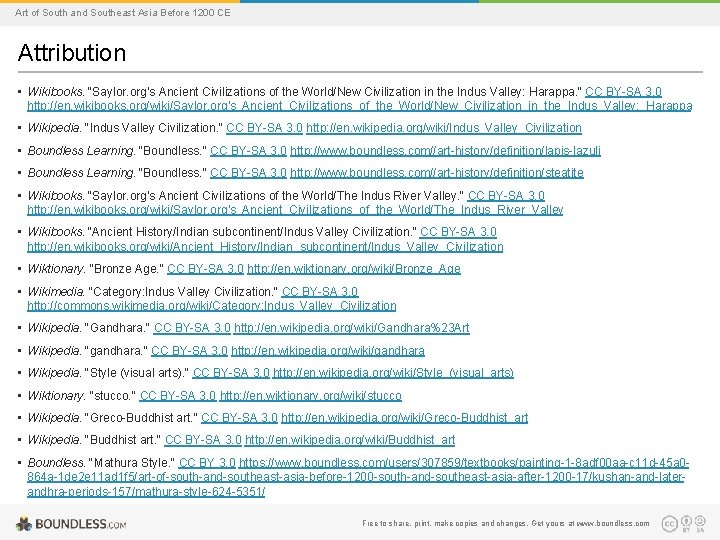720x540 pixels.
Task: Click CC BY-SA 3.0 after "Indus Valley Civilization."
Action: point(264,128)
